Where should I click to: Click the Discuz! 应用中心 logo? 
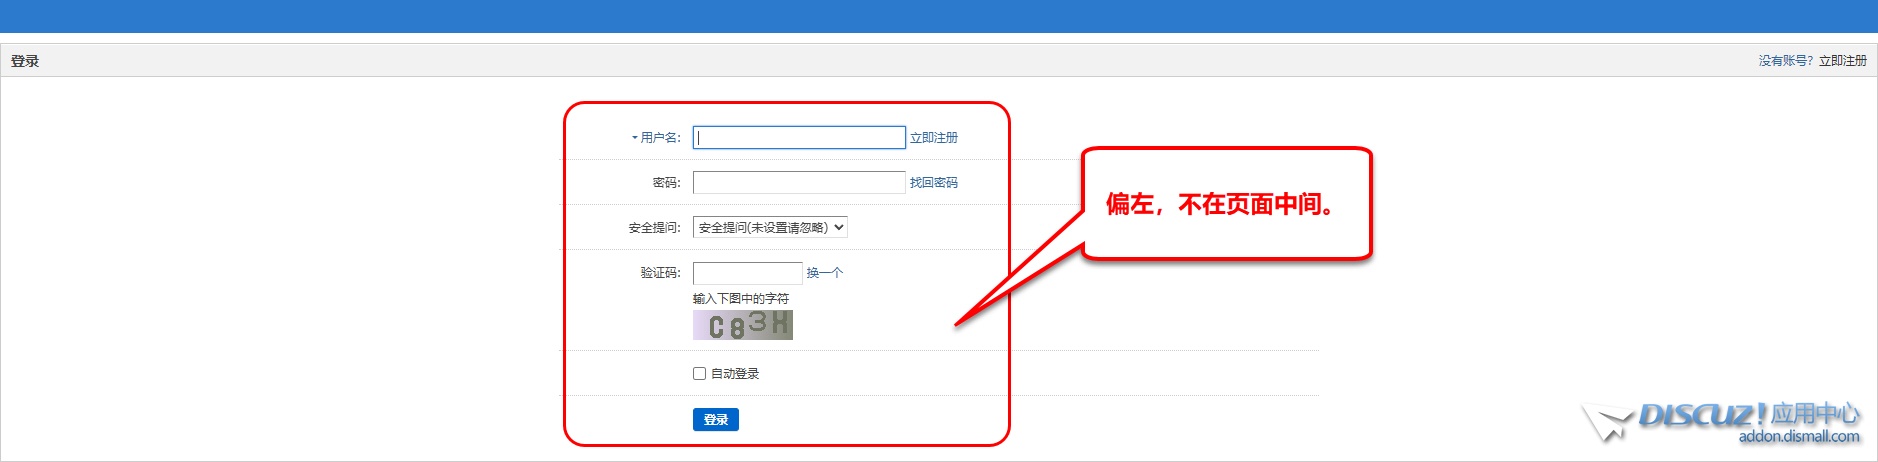pos(1746,414)
